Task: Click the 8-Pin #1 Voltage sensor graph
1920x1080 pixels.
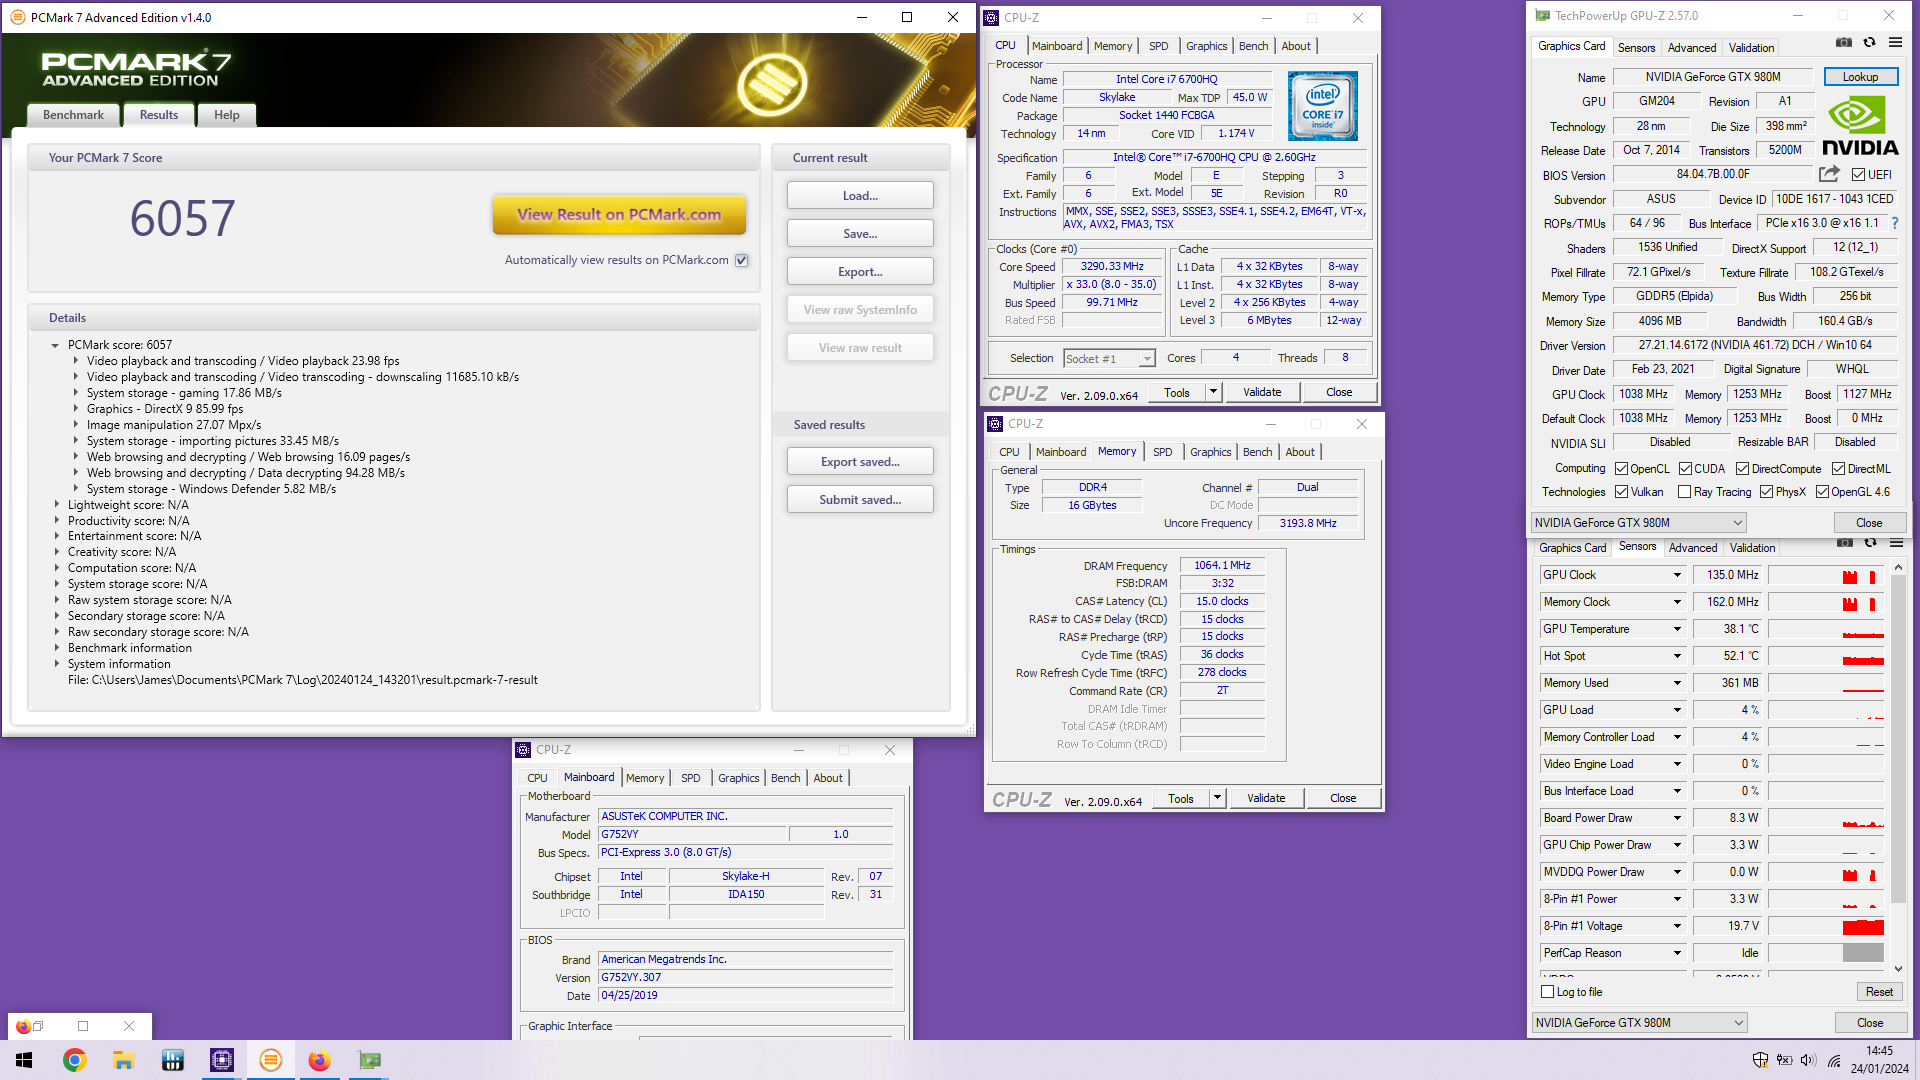Action: pos(1826,926)
